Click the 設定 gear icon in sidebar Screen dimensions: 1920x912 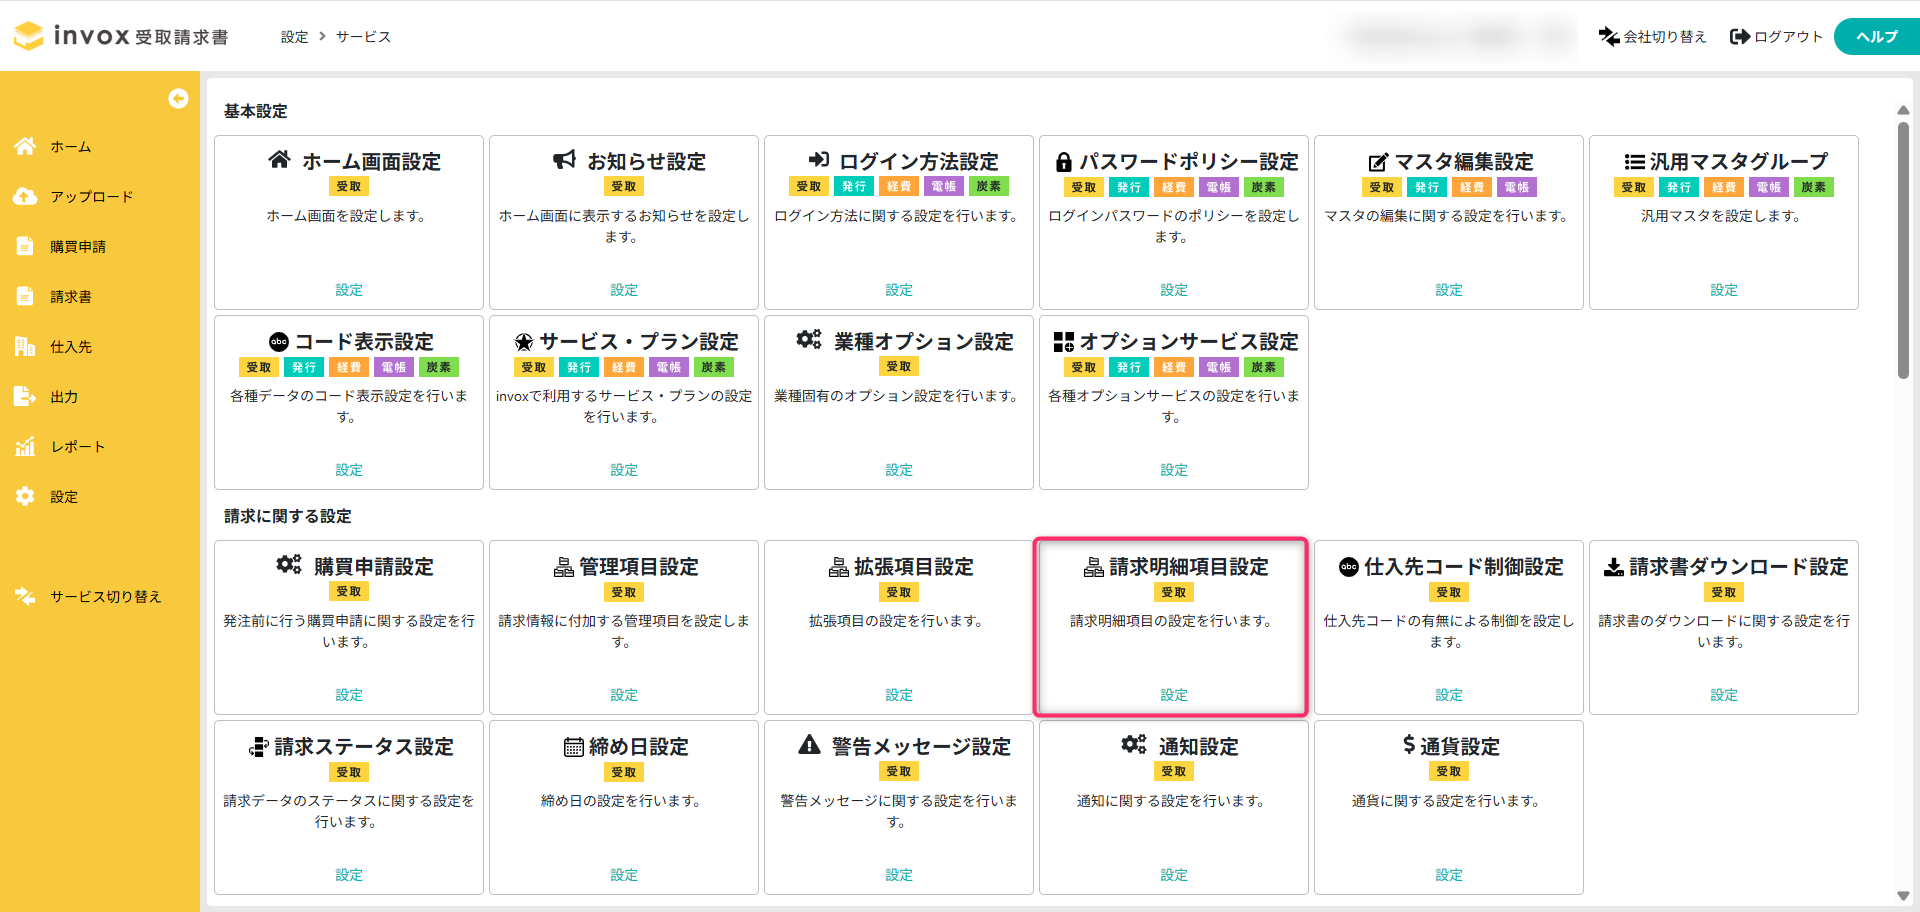(25, 496)
